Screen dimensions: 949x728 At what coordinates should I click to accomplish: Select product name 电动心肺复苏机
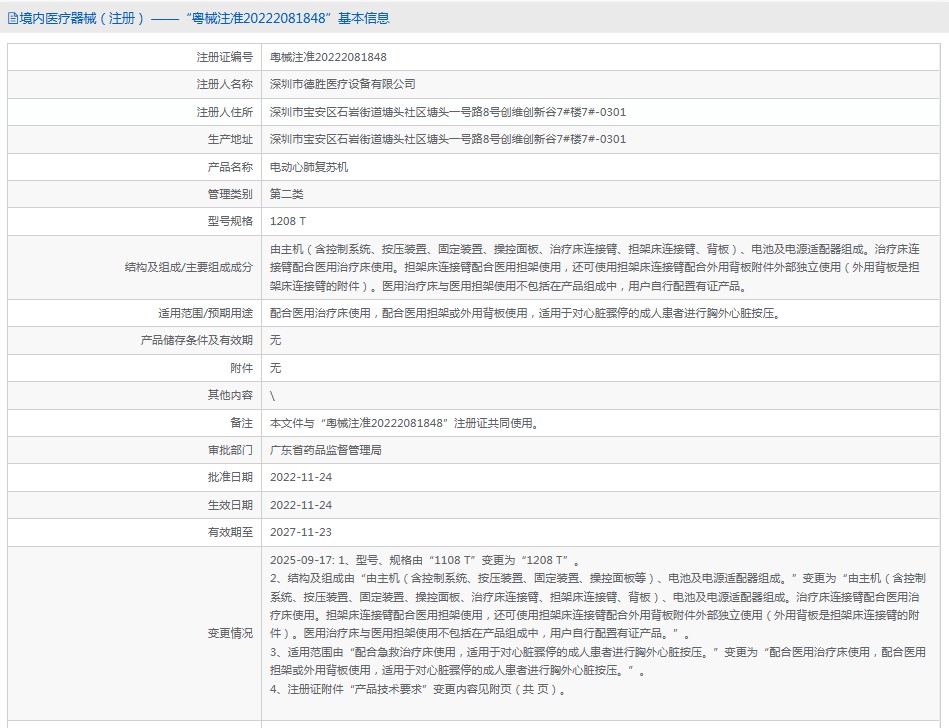309,167
